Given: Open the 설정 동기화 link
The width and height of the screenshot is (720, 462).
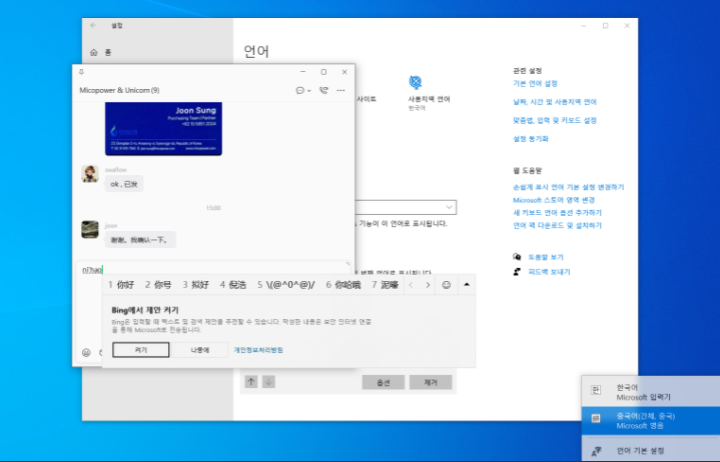Looking at the screenshot, I should (531, 139).
